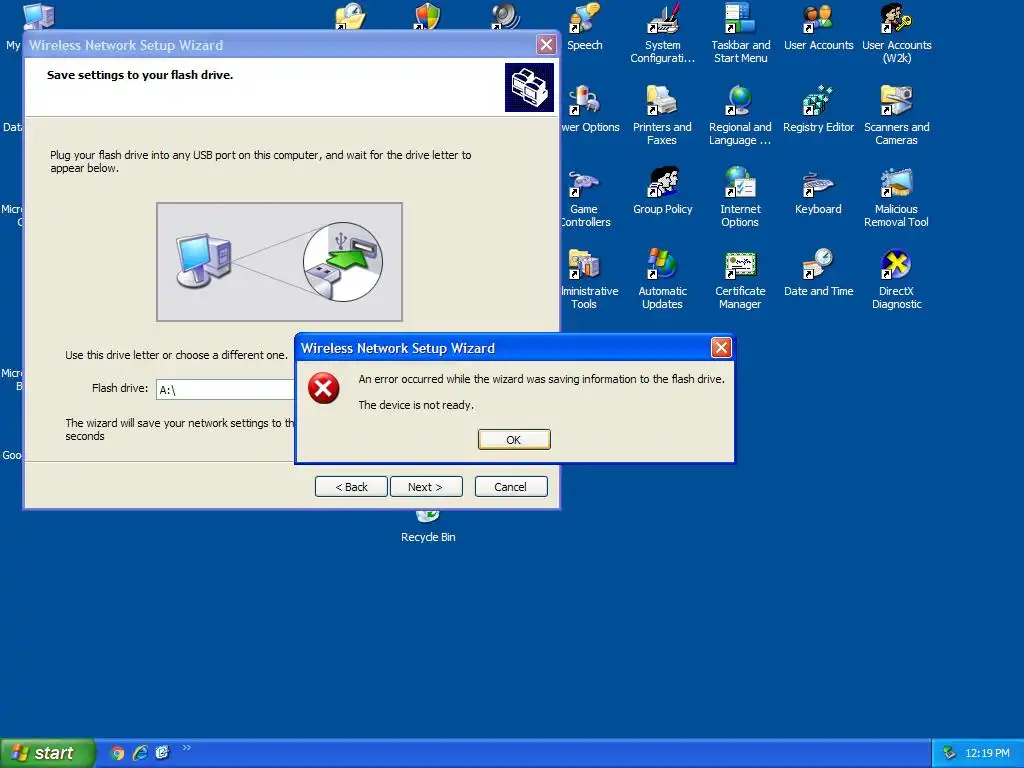Close the Wireless Network Setup Wizard window

click(x=546, y=44)
